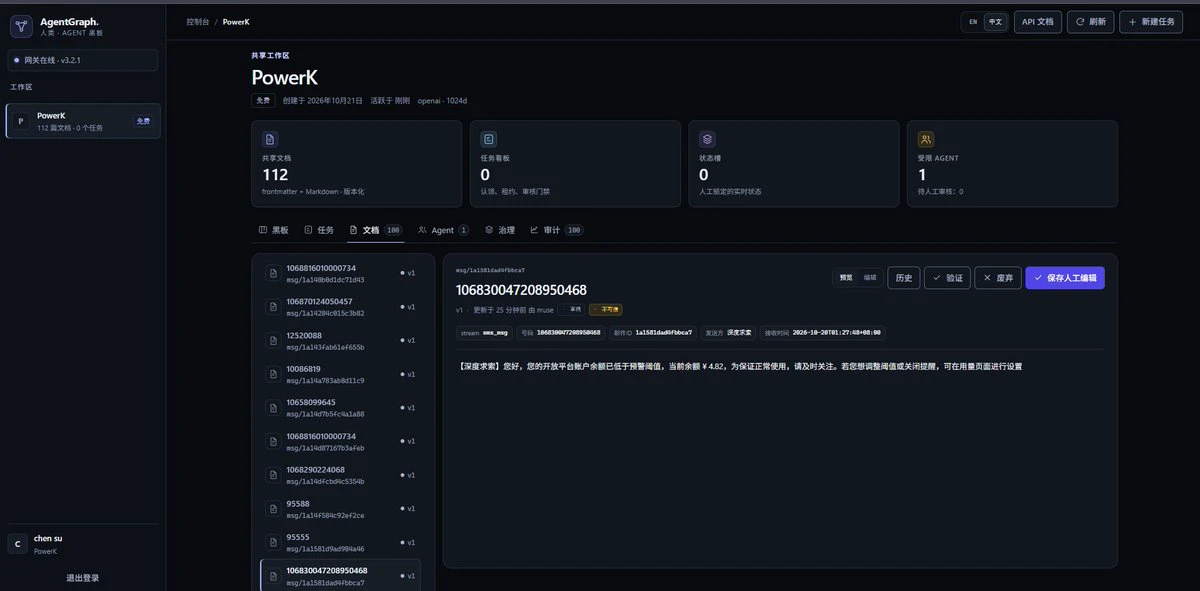Click the 共享文档 card document icon

pos(270,140)
